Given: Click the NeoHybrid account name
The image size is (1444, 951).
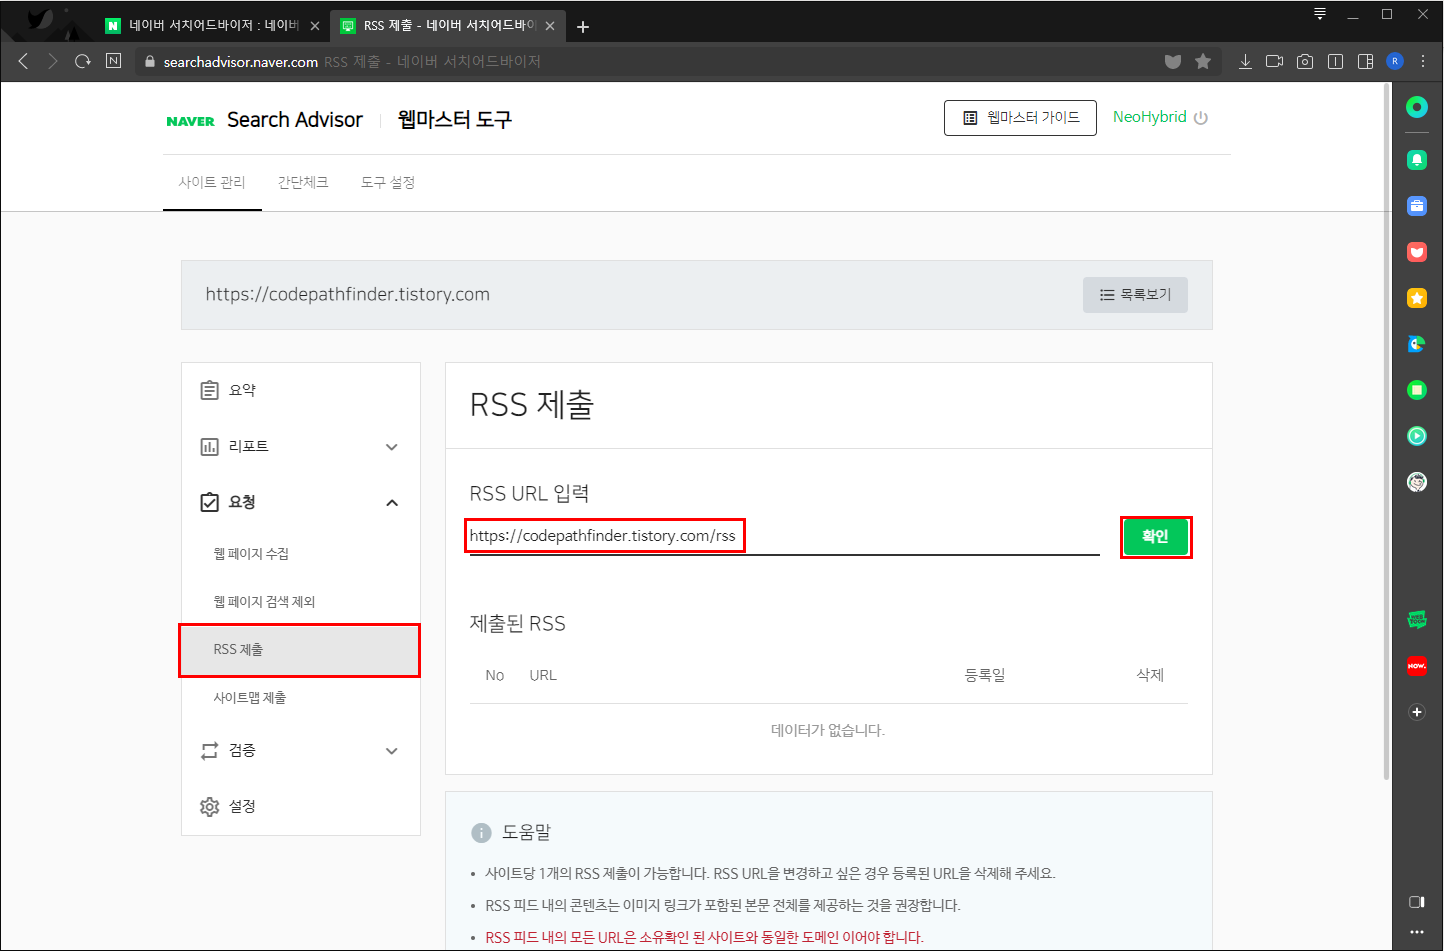Looking at the screenshot, I should [1150, 117].
